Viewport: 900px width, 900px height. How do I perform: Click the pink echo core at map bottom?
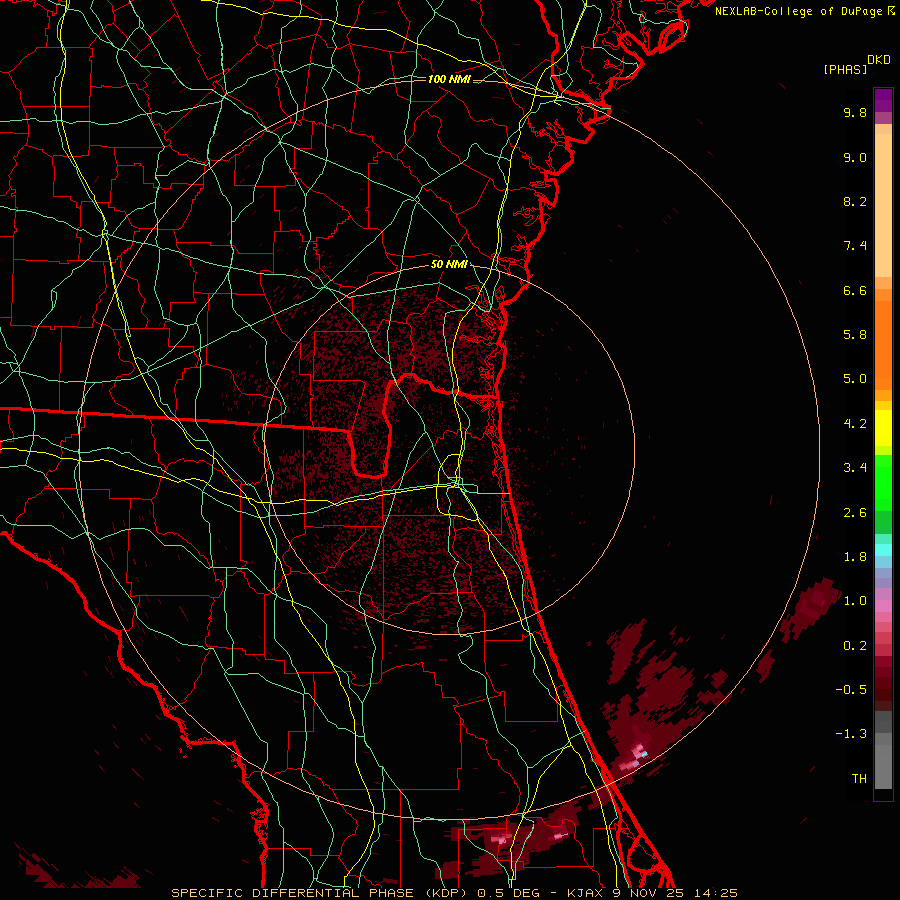(502, 840)
